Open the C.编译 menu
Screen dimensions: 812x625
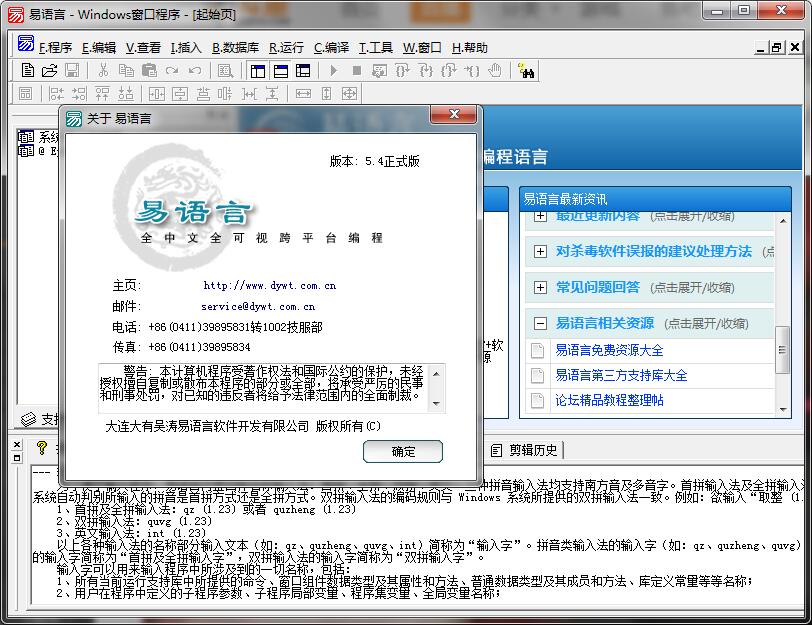click(331, 48)
